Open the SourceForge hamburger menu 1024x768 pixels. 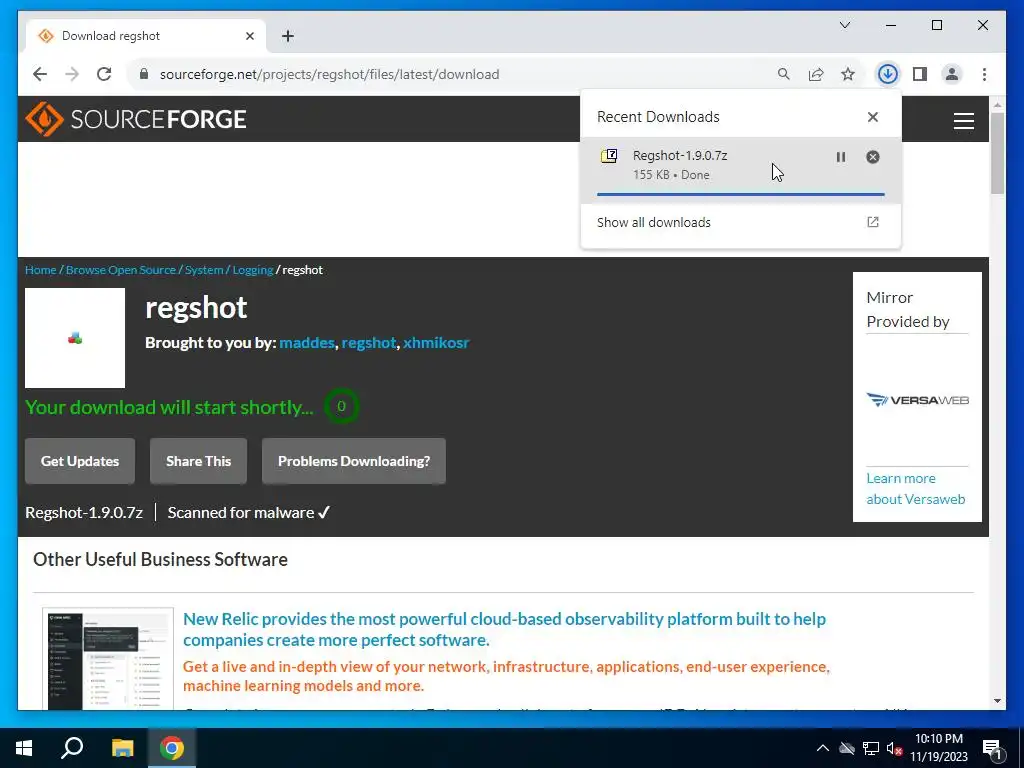click(x=963, y=121)
